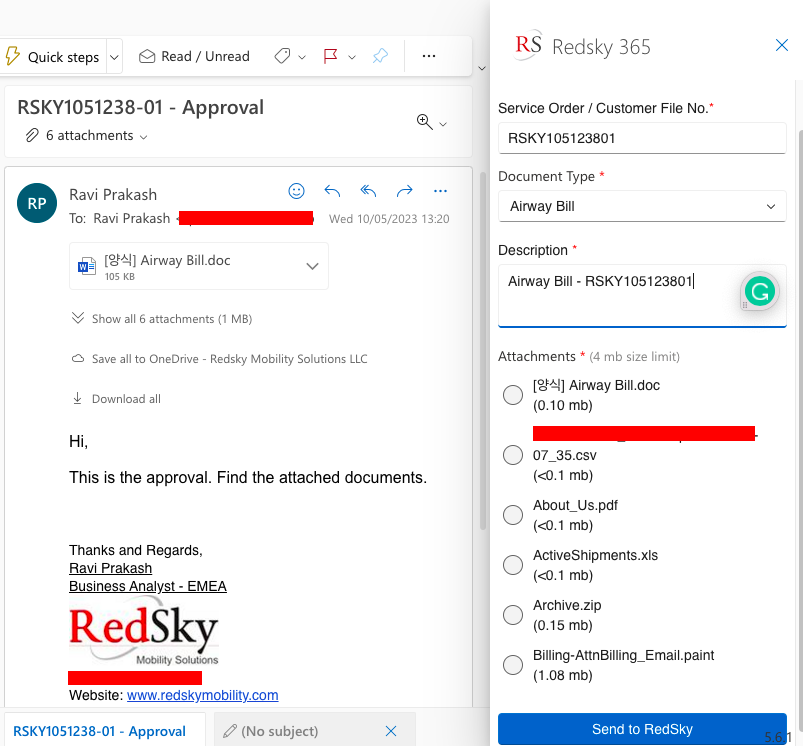Click the paperclip attachments icon
Screen dimensions: 803x746
pyautogui.click(x=32, y=135)
